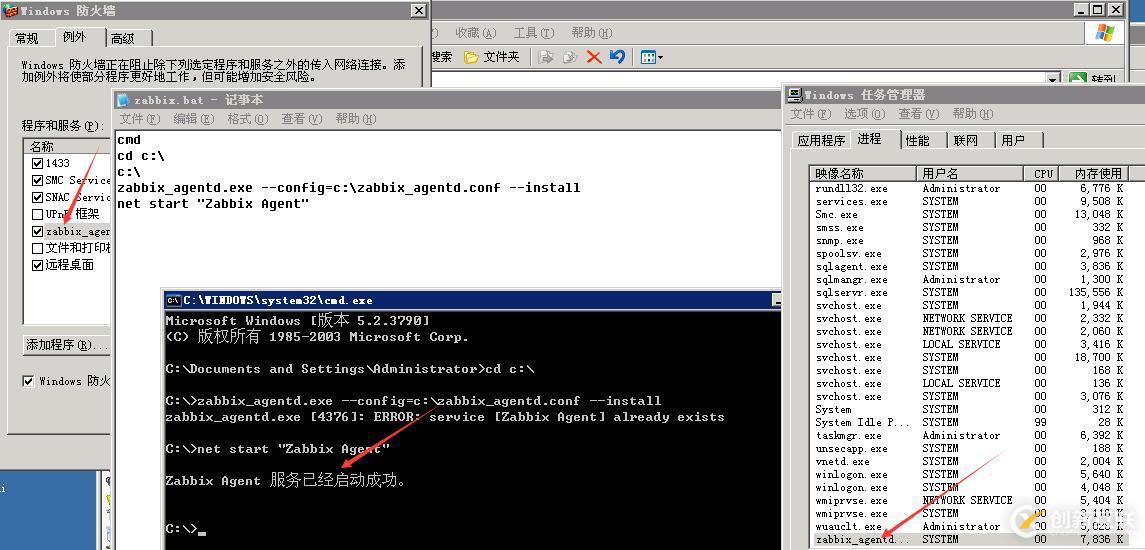Sort processes by 用户名 column header
Viewport: 1145px width, 550px height.
[970, 173]
